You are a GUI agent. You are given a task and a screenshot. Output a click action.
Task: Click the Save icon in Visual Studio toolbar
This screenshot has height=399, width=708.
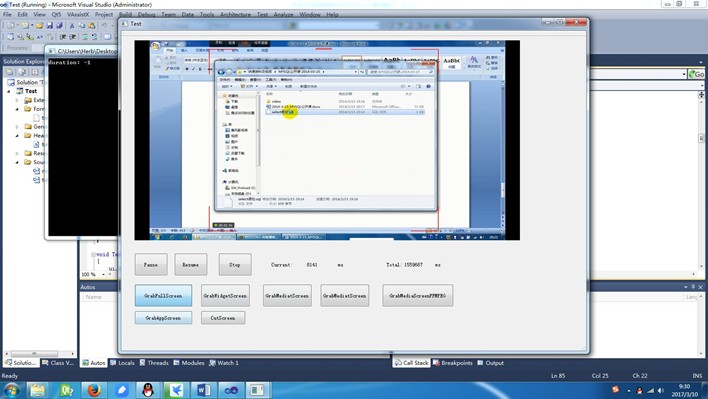tap(50, 26)
